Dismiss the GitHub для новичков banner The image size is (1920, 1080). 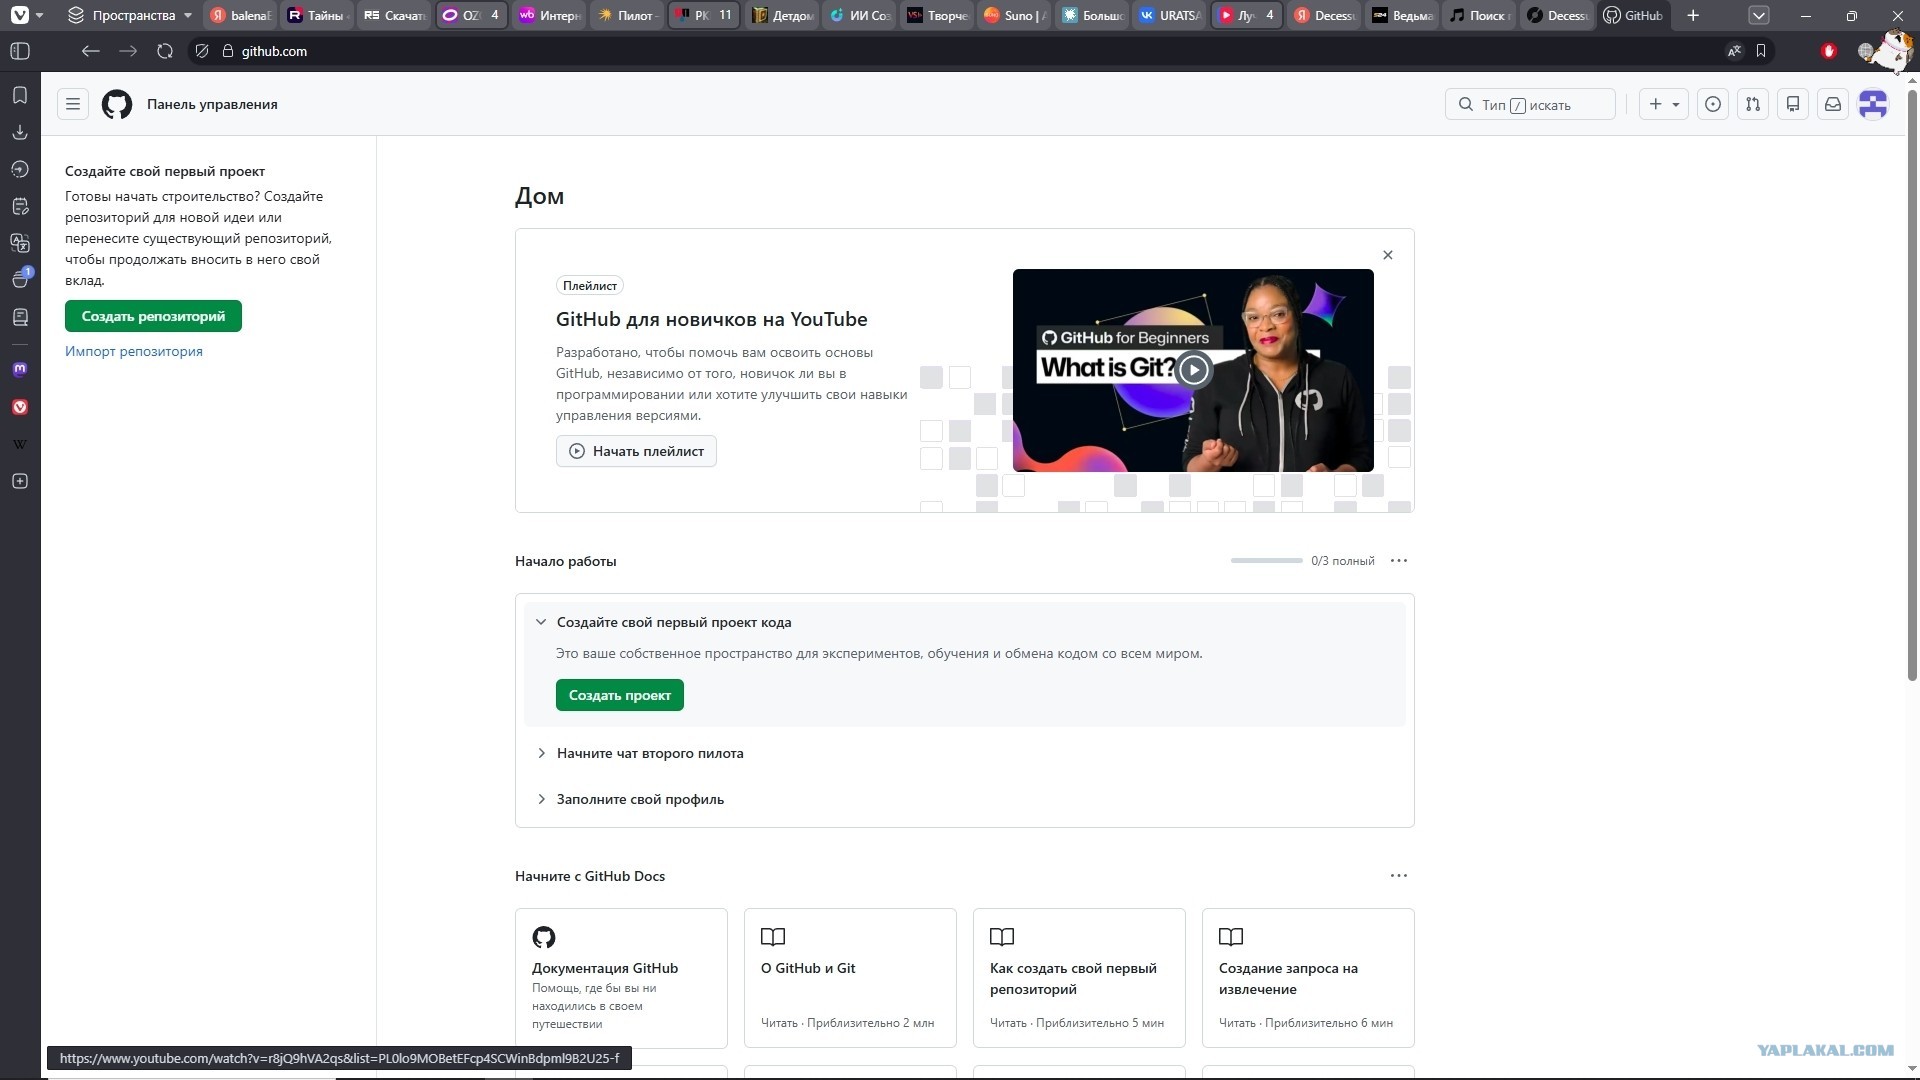(1388, 255)
